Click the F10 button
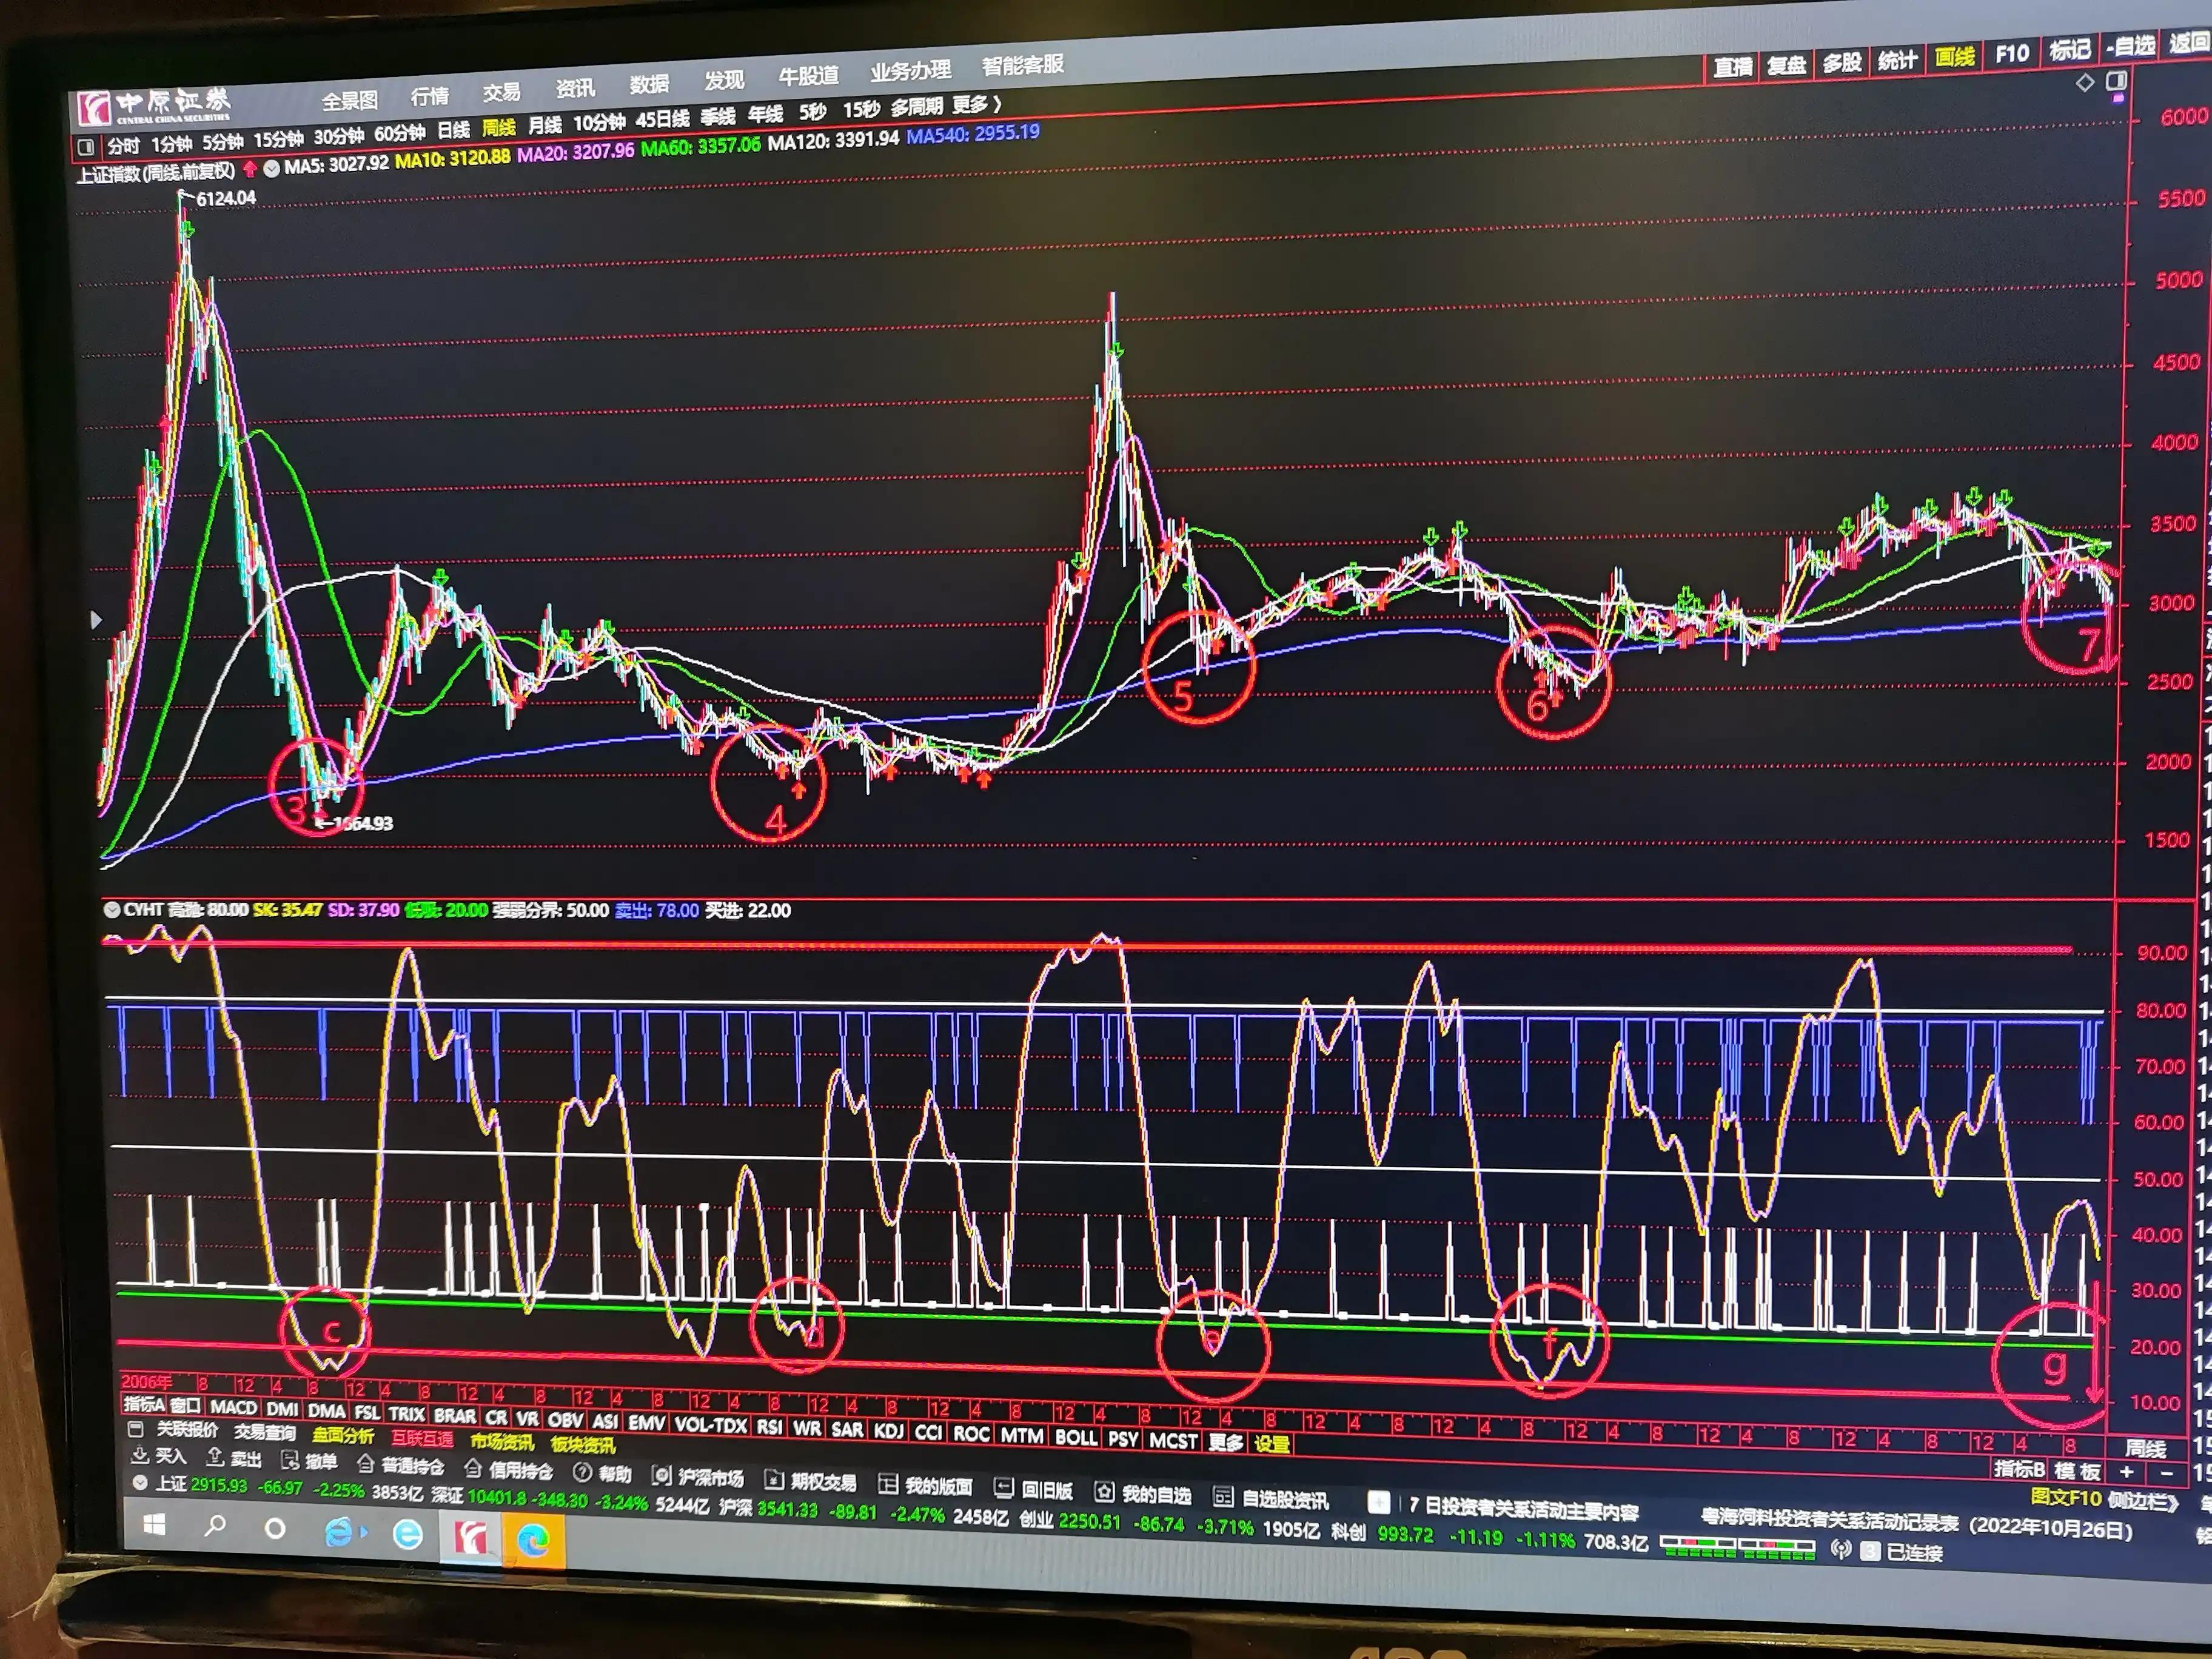The width and height of the screenshot is (2212, 1659). 2011,54
